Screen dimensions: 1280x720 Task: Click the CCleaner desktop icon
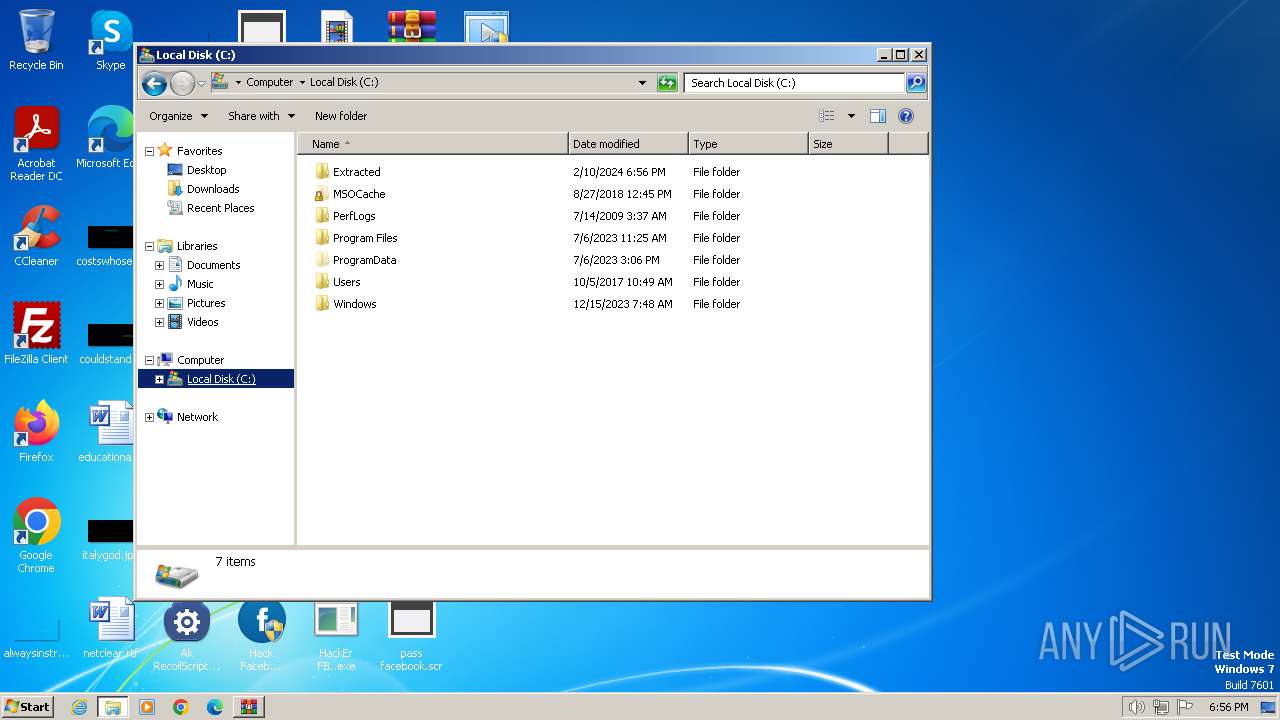point(36,237)
